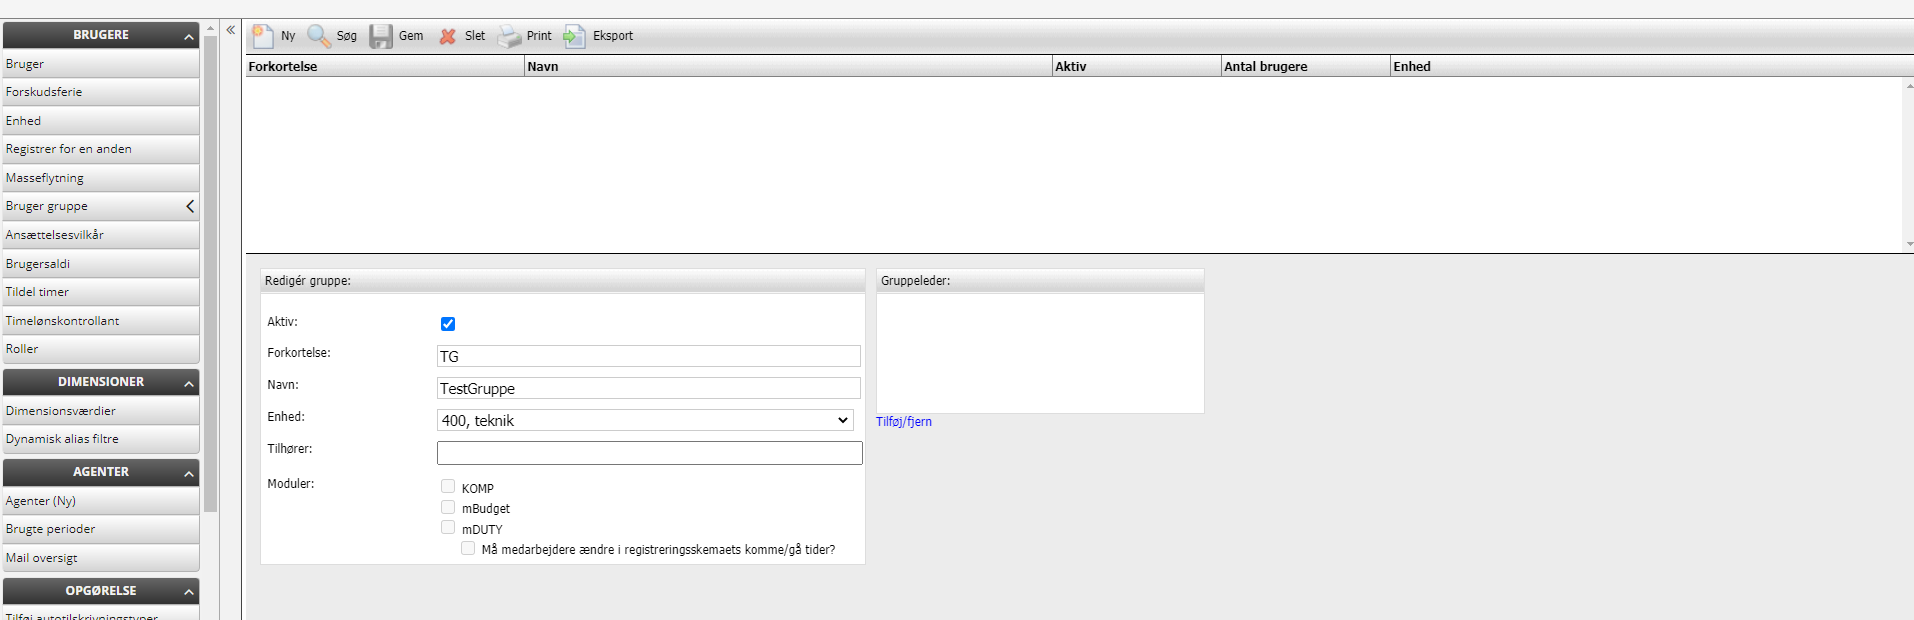
Task: Uncheck the Aktiv checkbox
Action: coord(448,324)
